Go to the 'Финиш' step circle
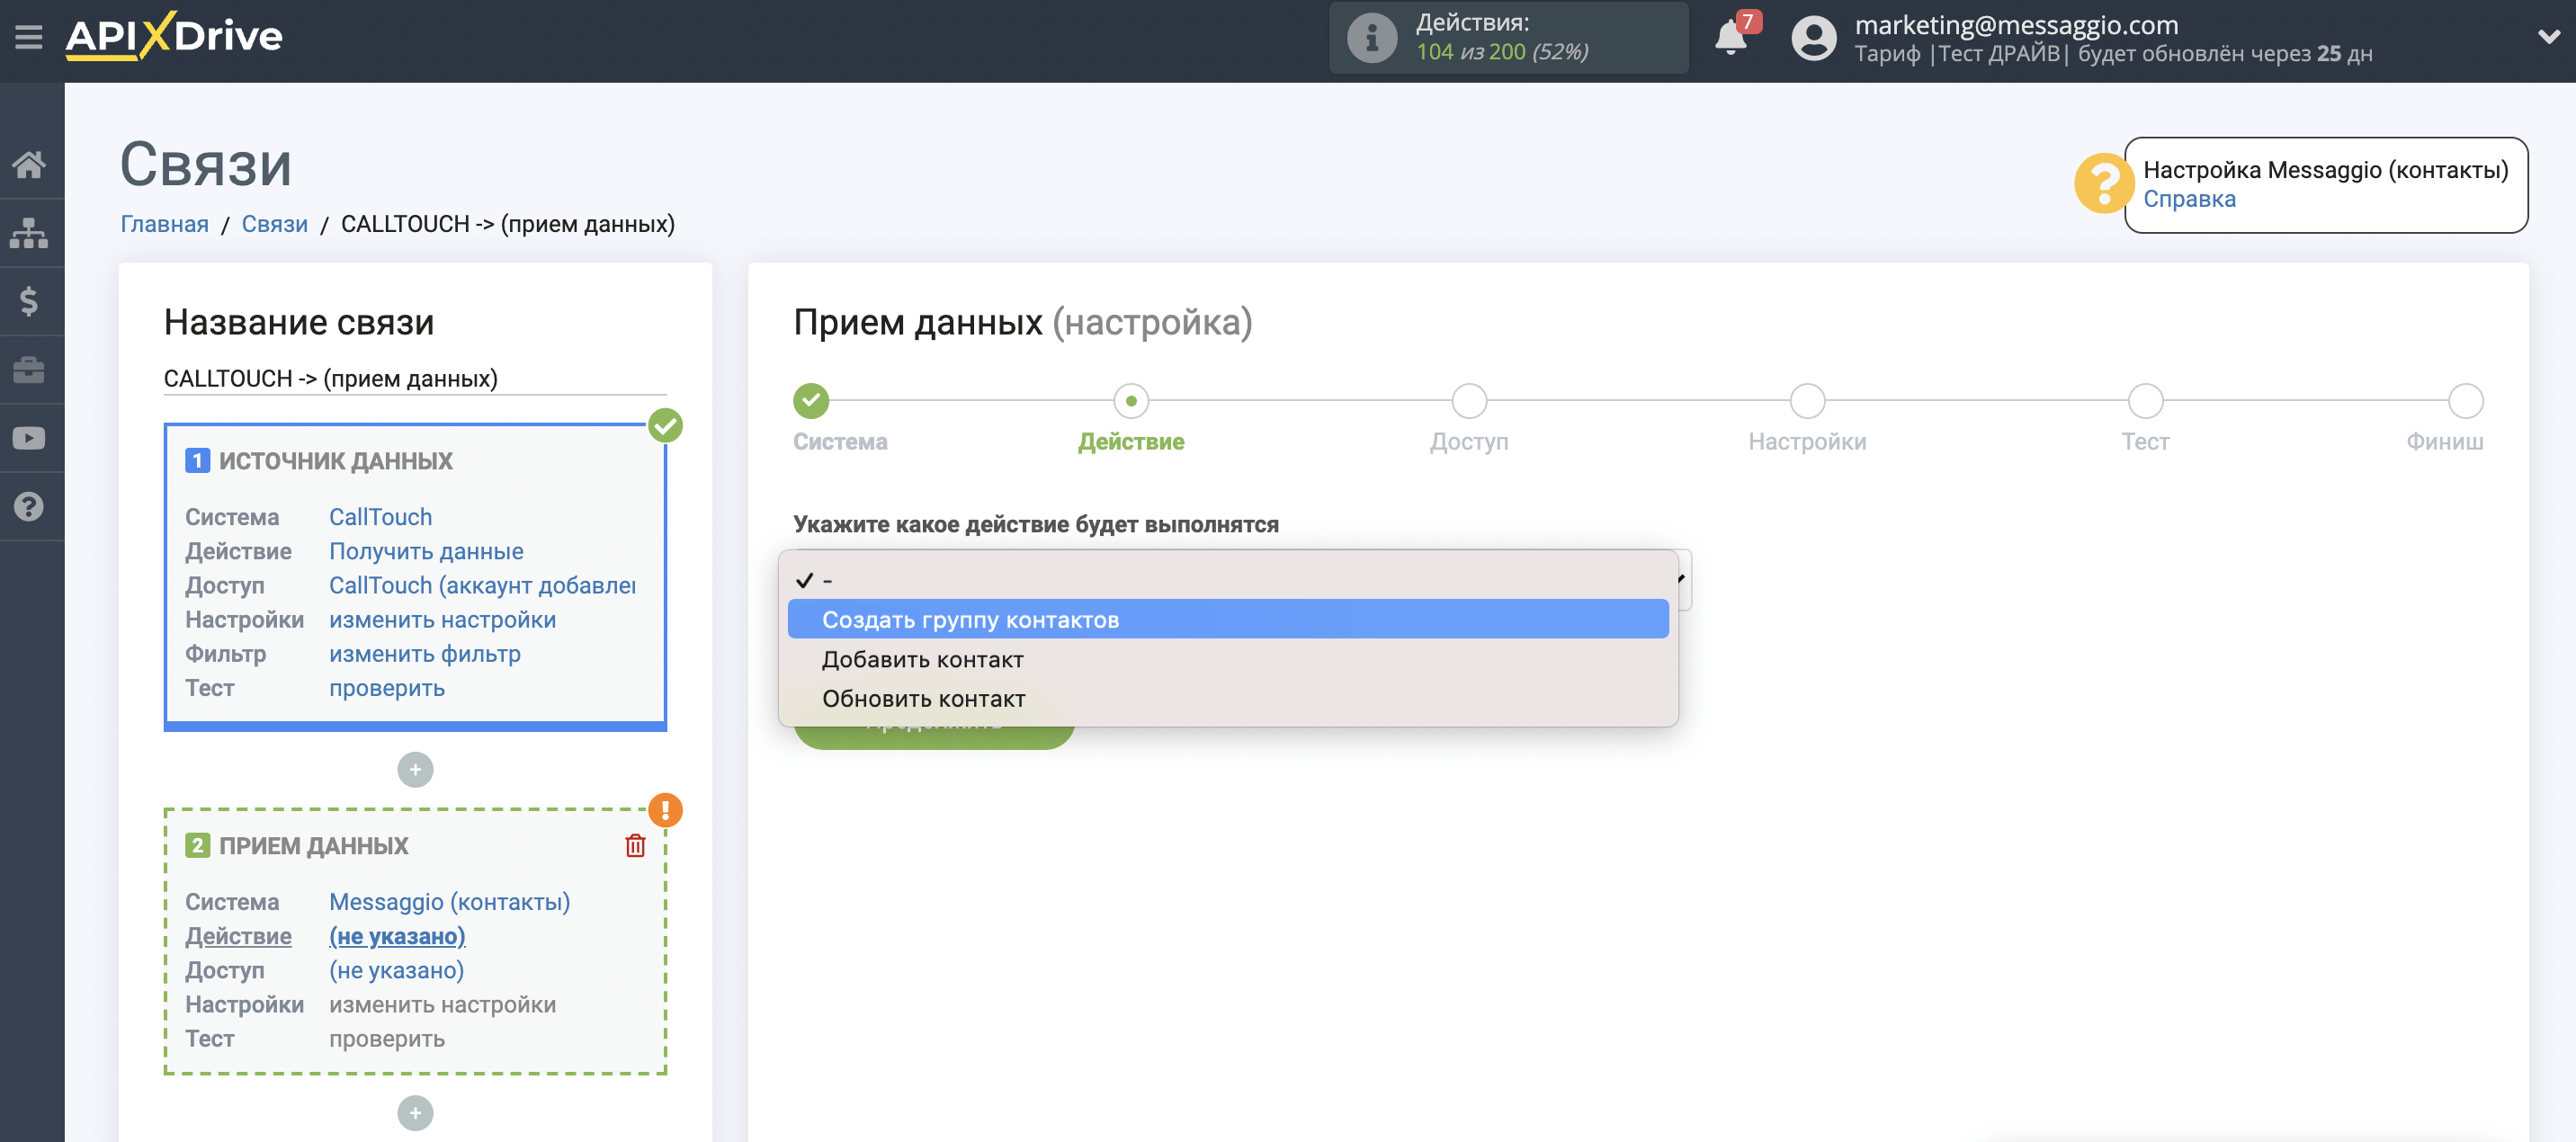This screenshot has width=2576, height=1142. pos(2465,401)
